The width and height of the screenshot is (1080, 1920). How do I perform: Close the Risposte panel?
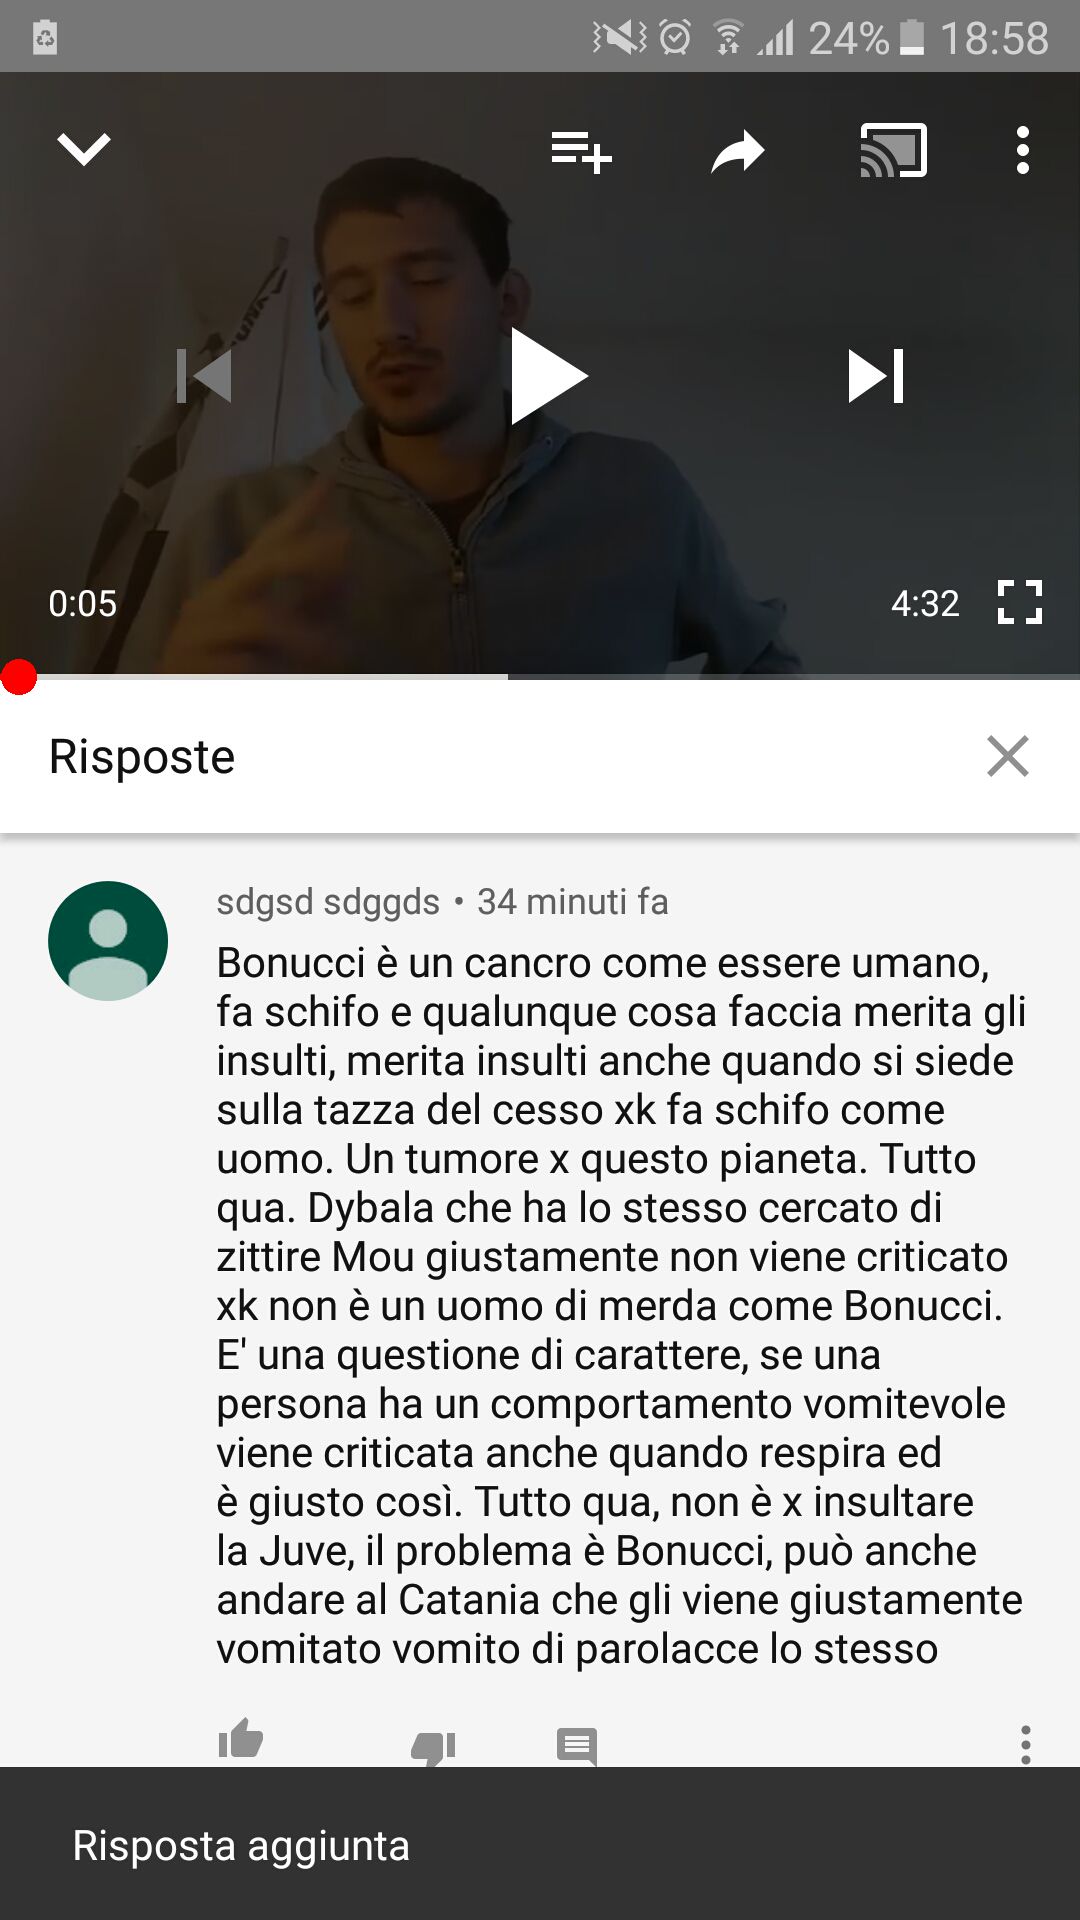(x=1007, y=756)
